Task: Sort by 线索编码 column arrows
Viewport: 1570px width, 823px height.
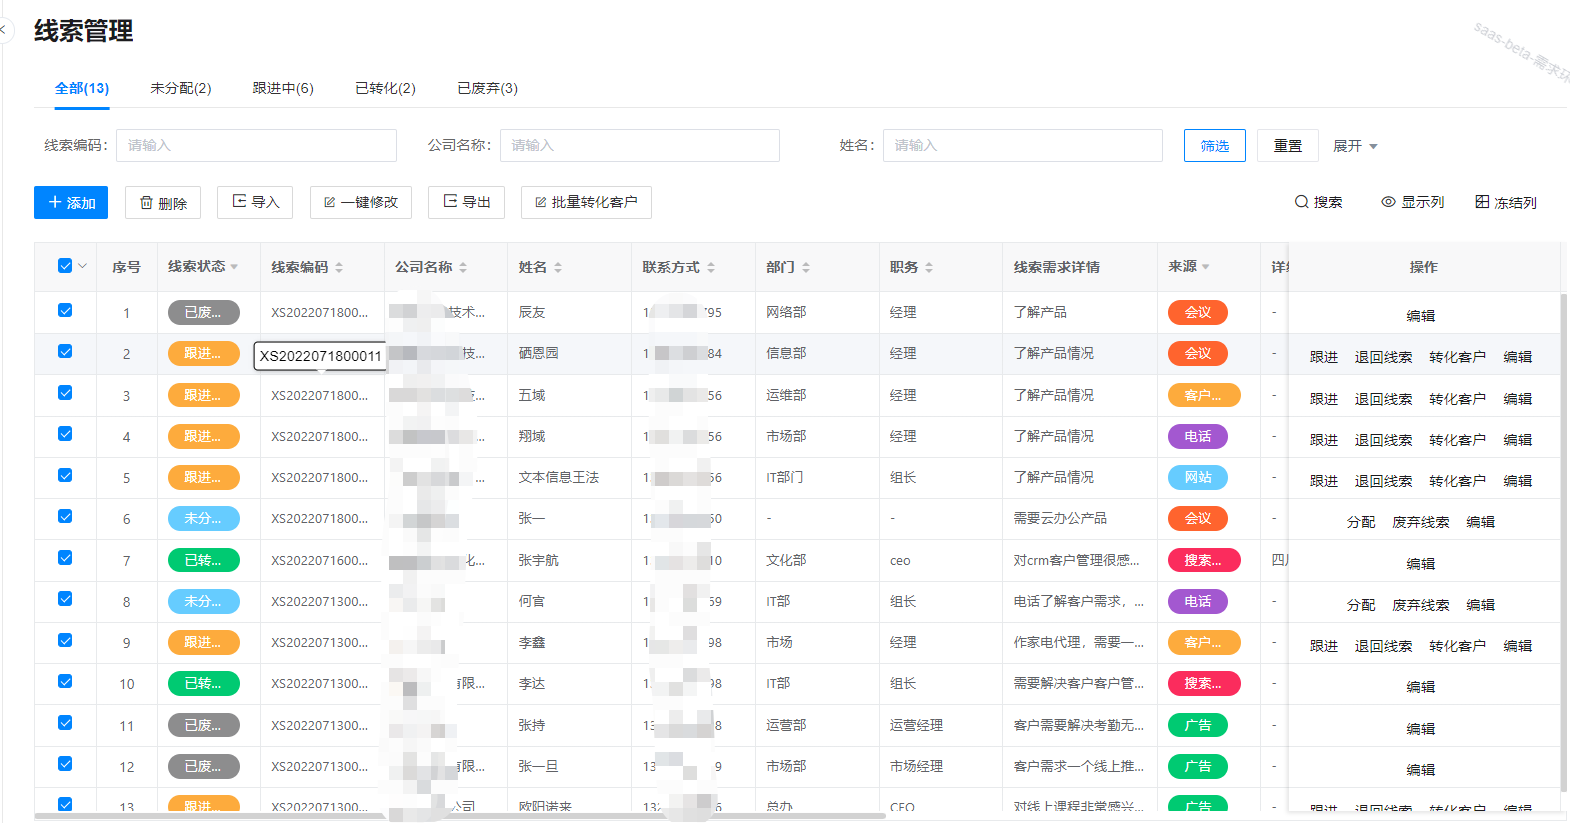Action: click(x=339, y=267)
